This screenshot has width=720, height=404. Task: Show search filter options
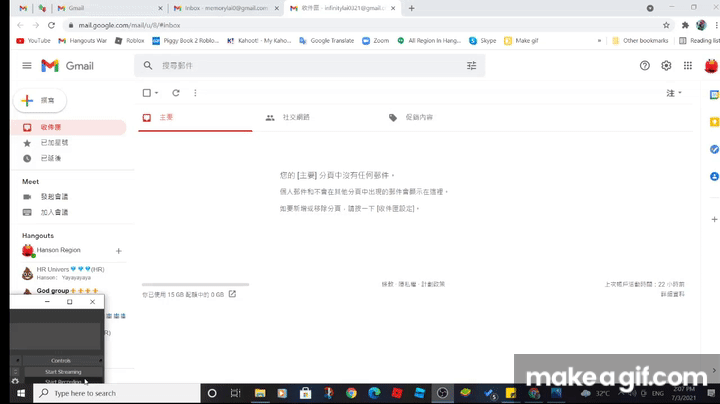pos(472,65)
